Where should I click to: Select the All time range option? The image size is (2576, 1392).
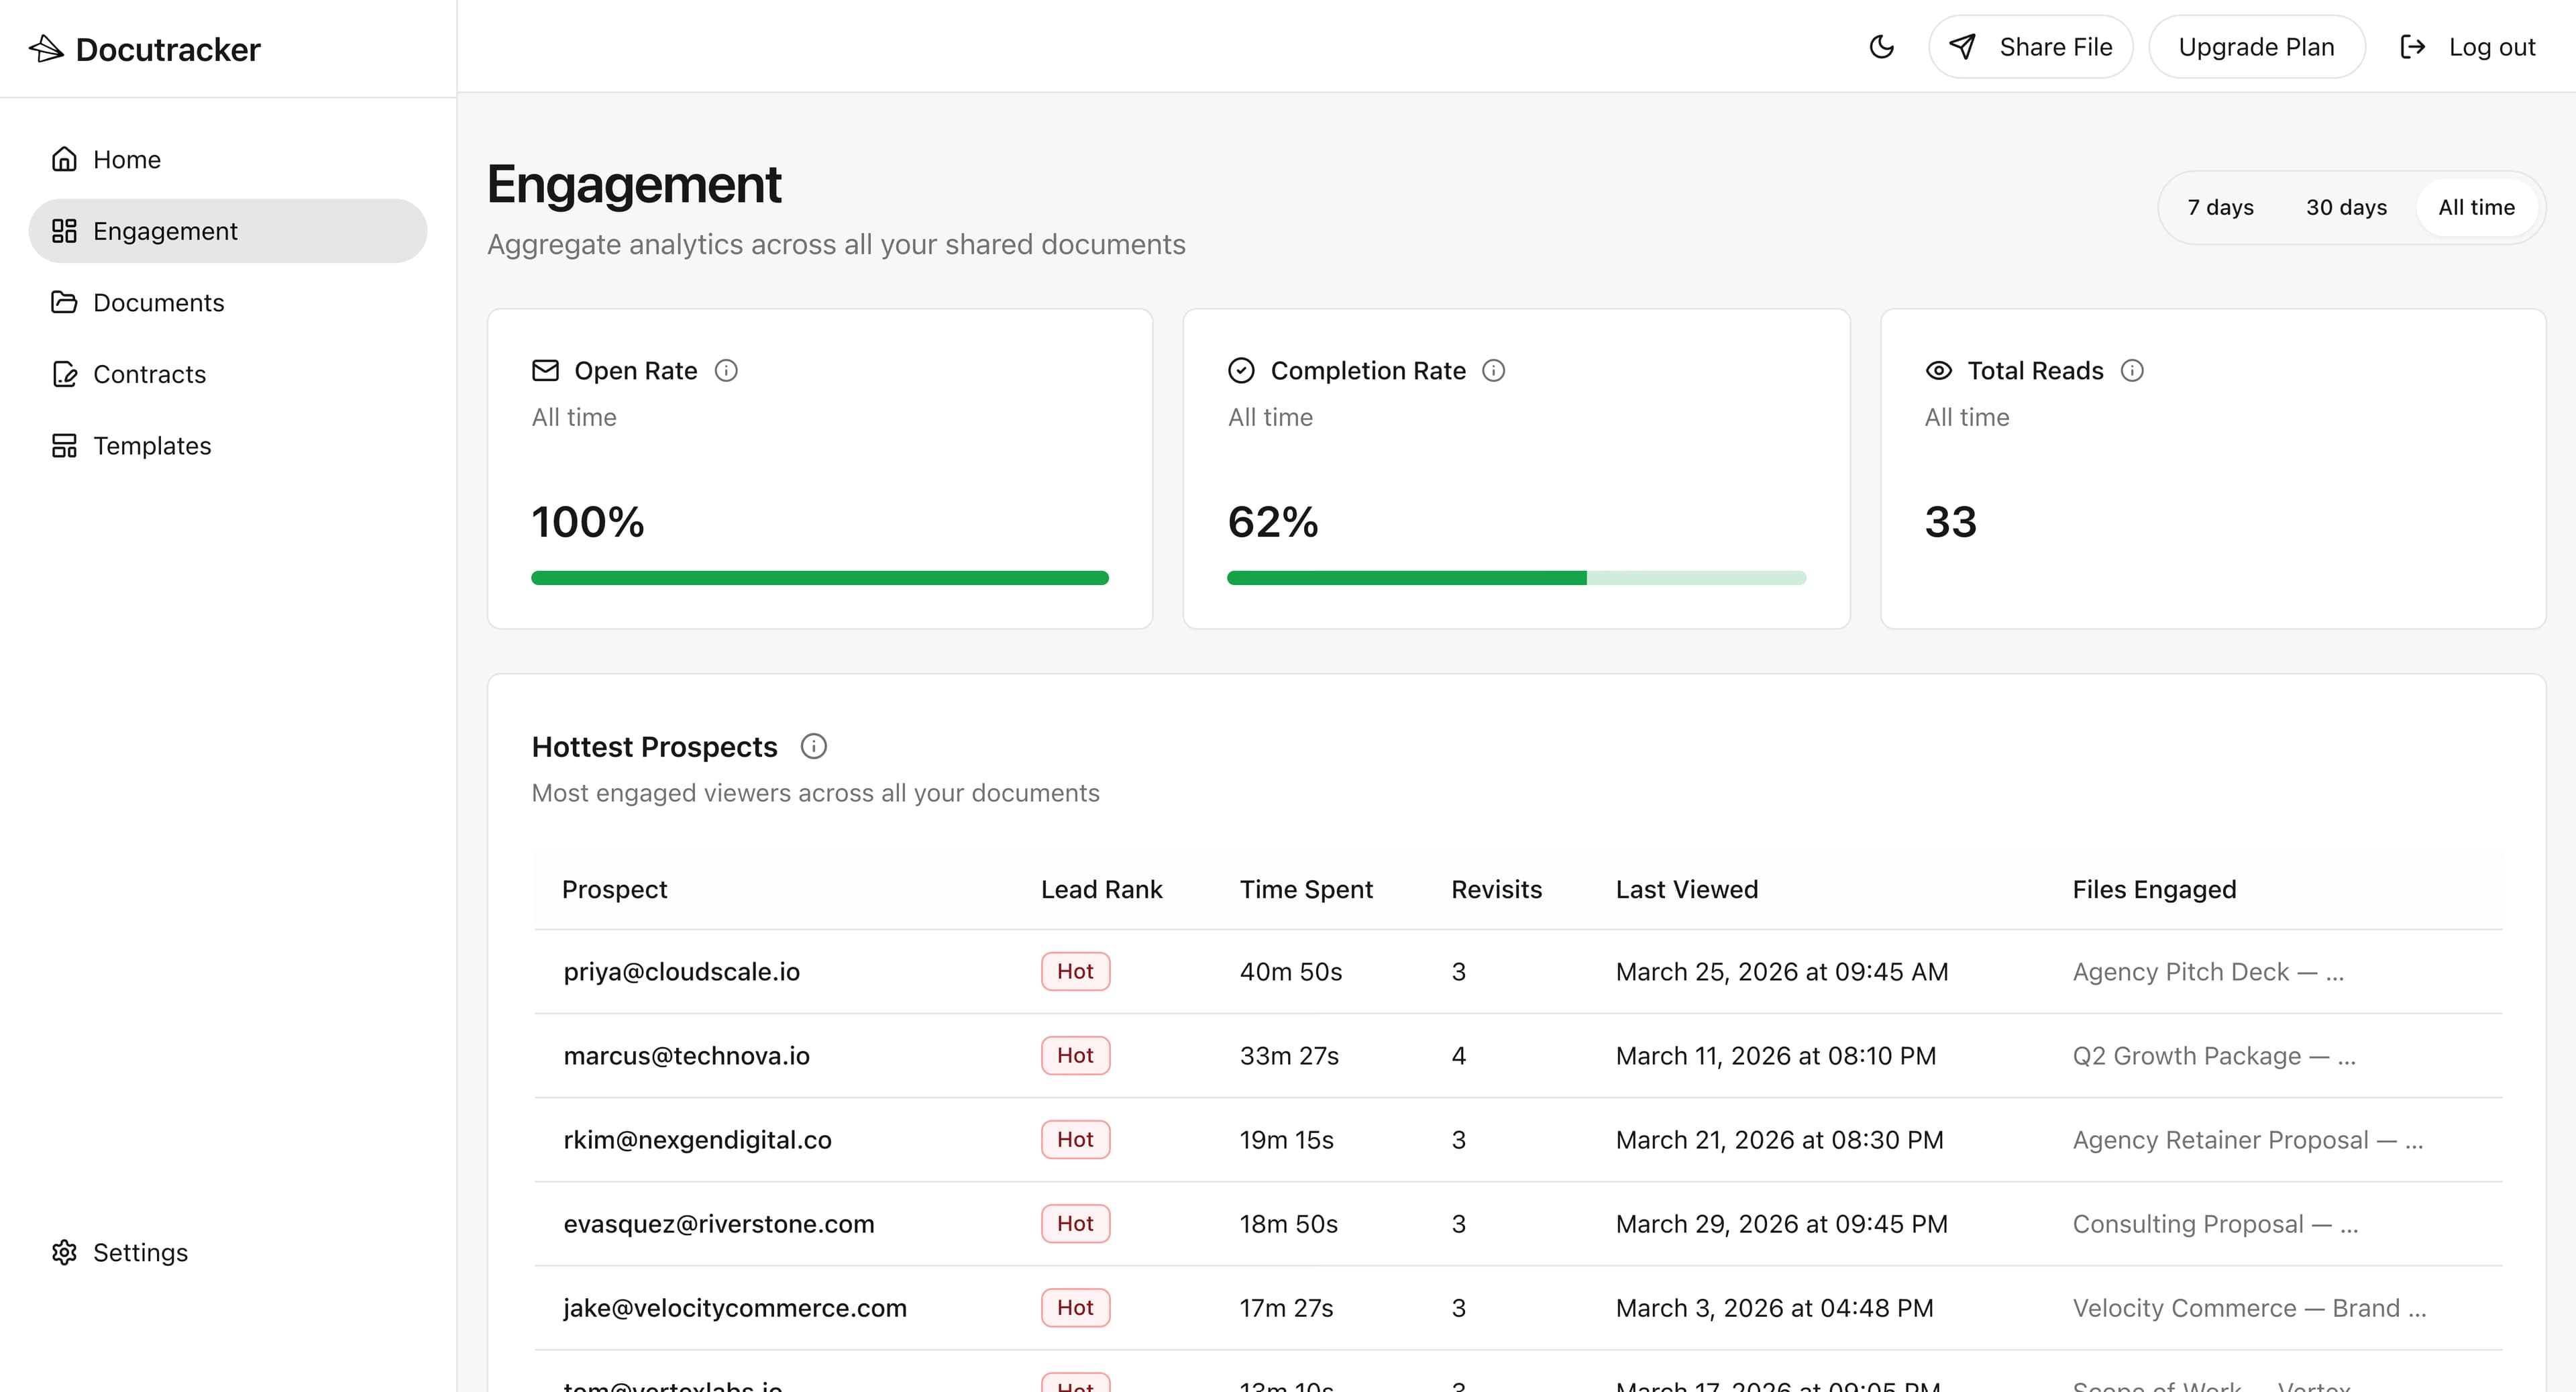[x=2476, y=207]
